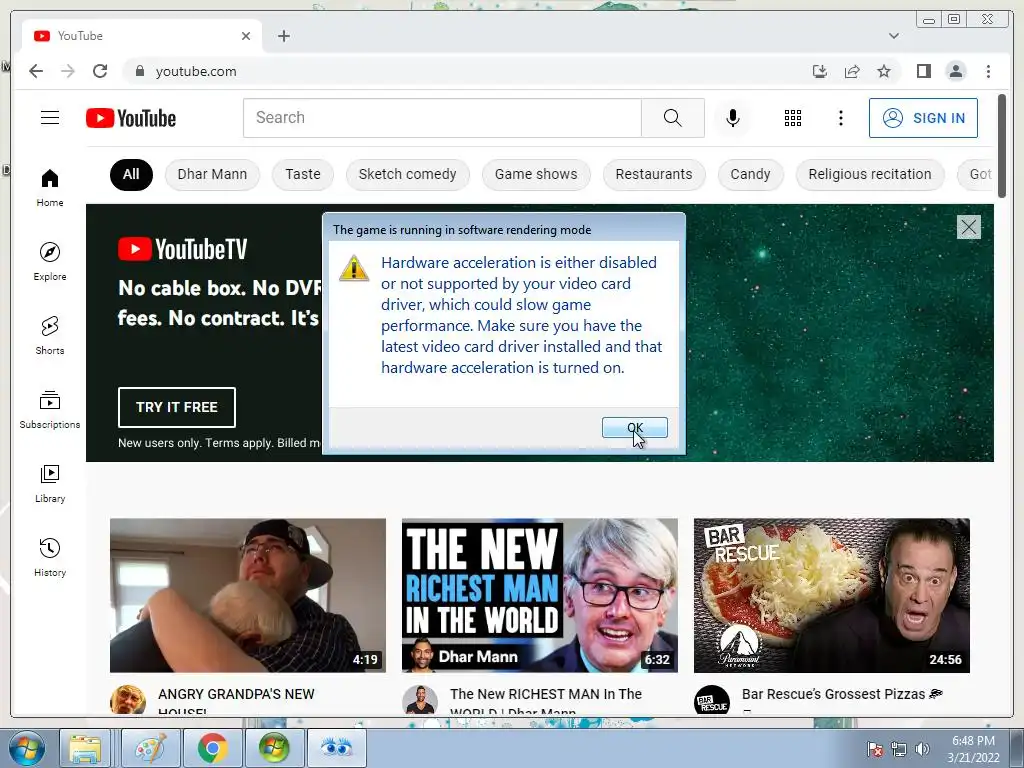View site info via the lock icon

[x=139, y=71]
